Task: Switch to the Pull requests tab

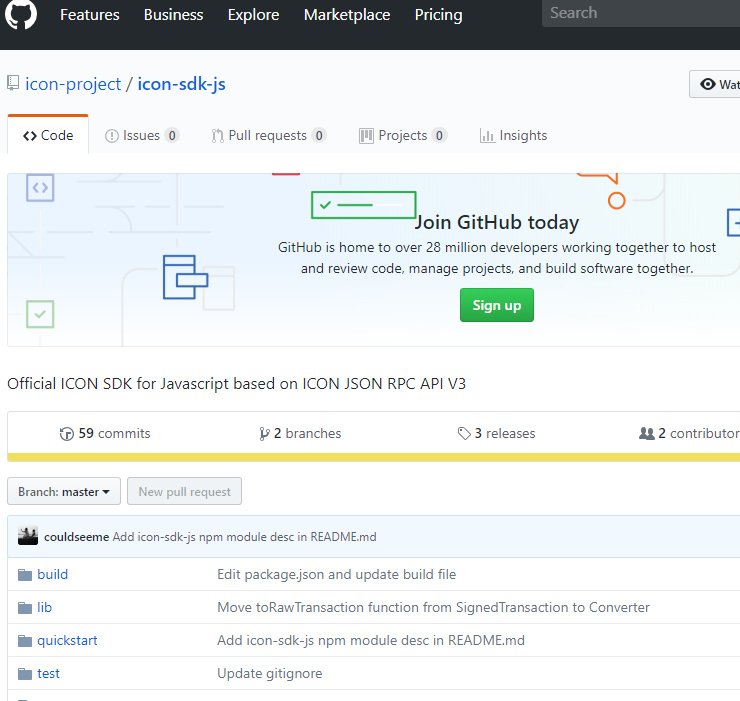Action: [269, 135]
